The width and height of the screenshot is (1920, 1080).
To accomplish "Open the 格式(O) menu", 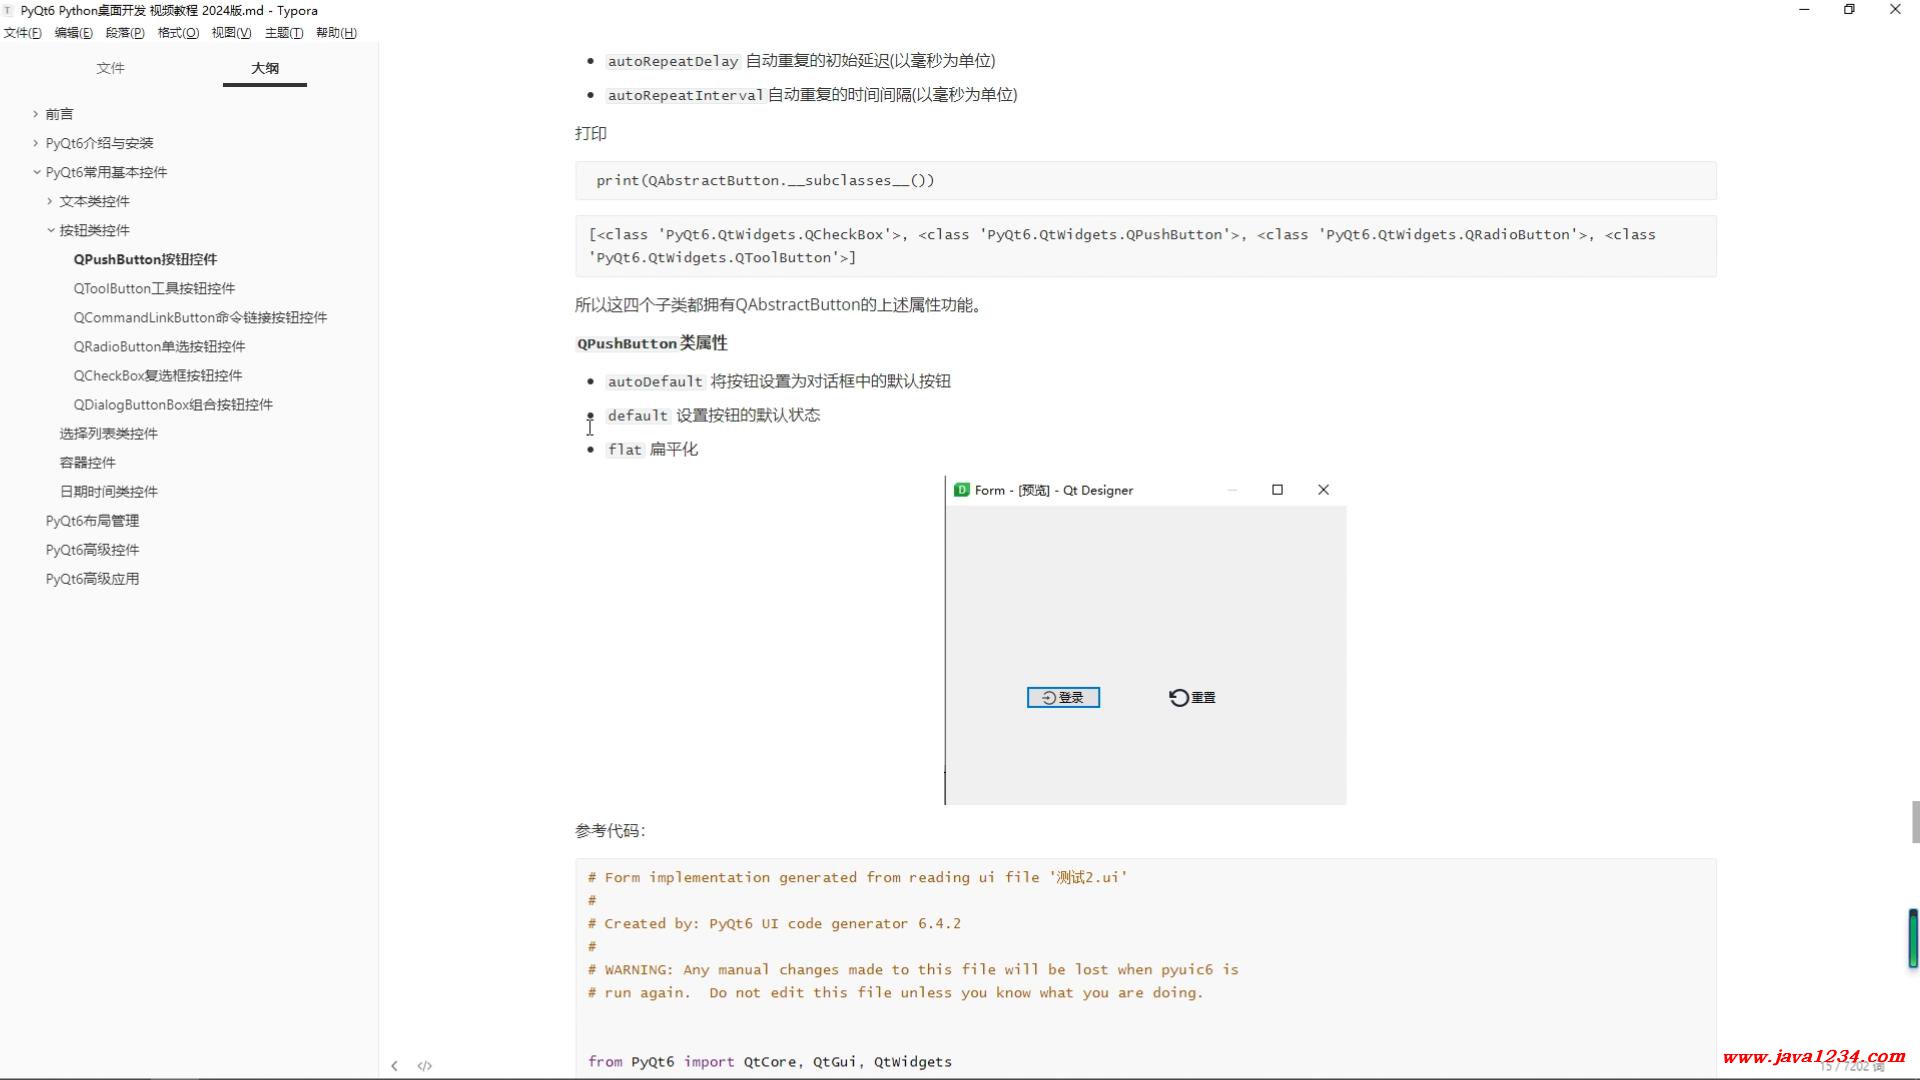I will pyautogui.click(x=178, y=33).
